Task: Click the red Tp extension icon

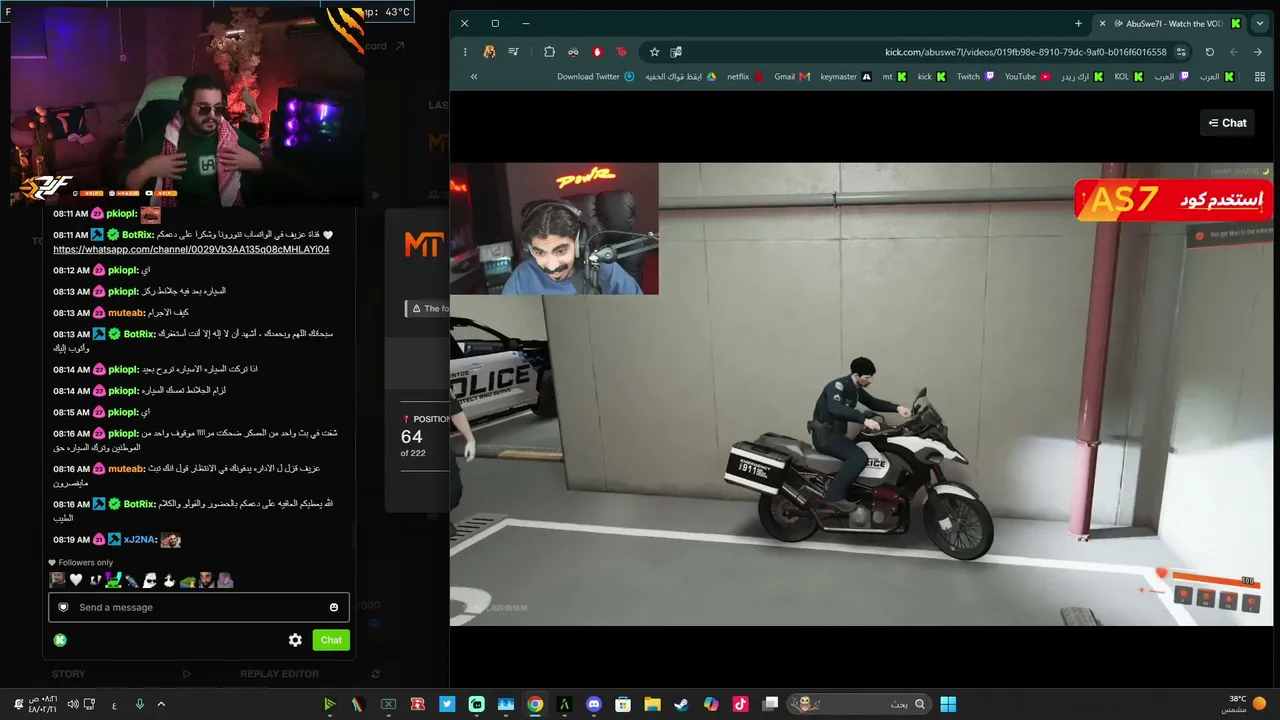Action: pos(621,52)
